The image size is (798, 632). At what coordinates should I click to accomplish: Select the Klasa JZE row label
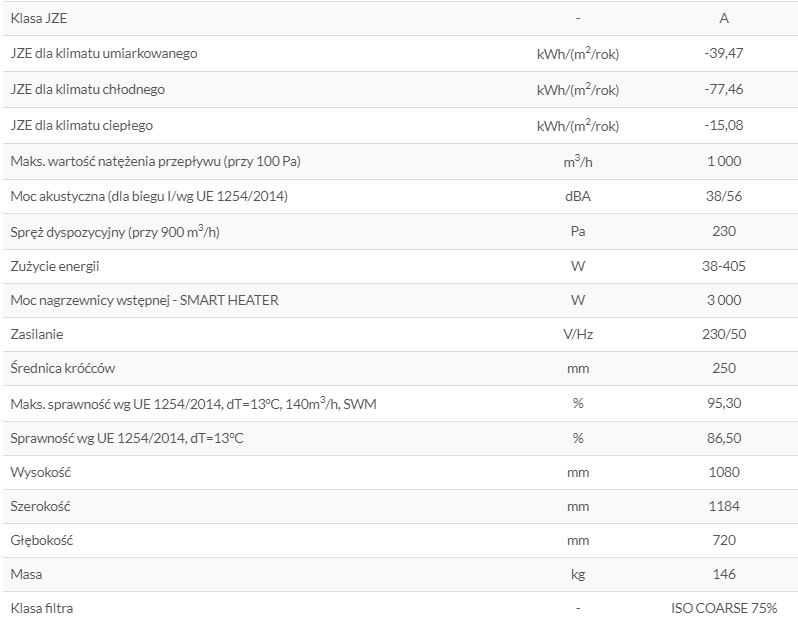[x=39, y=18]
